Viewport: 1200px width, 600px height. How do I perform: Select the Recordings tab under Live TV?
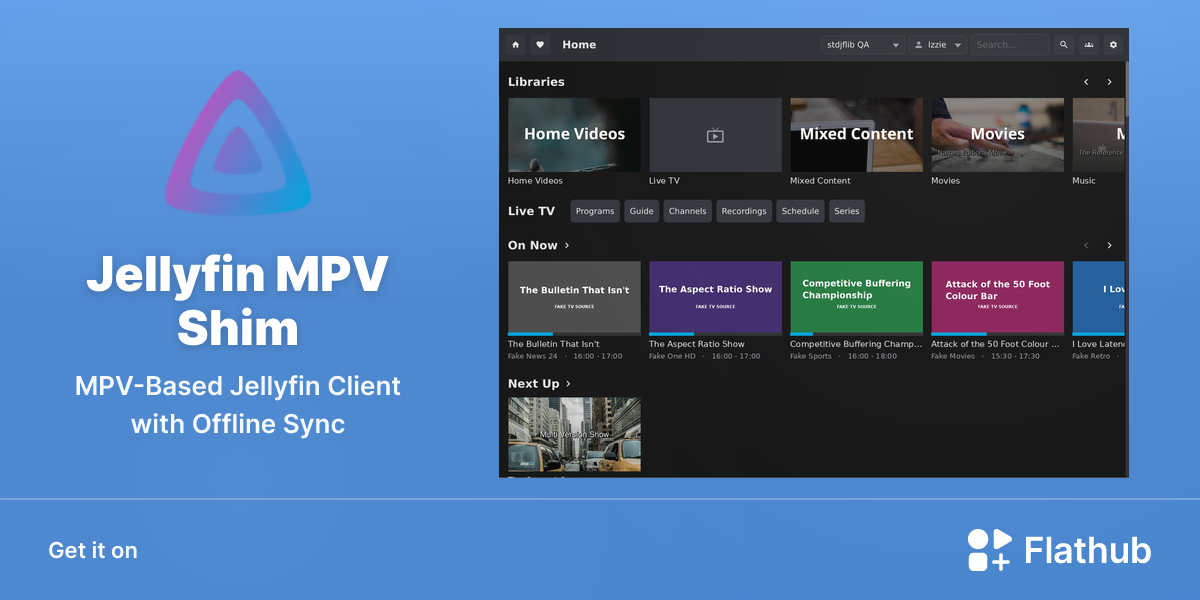click(744, 211)
